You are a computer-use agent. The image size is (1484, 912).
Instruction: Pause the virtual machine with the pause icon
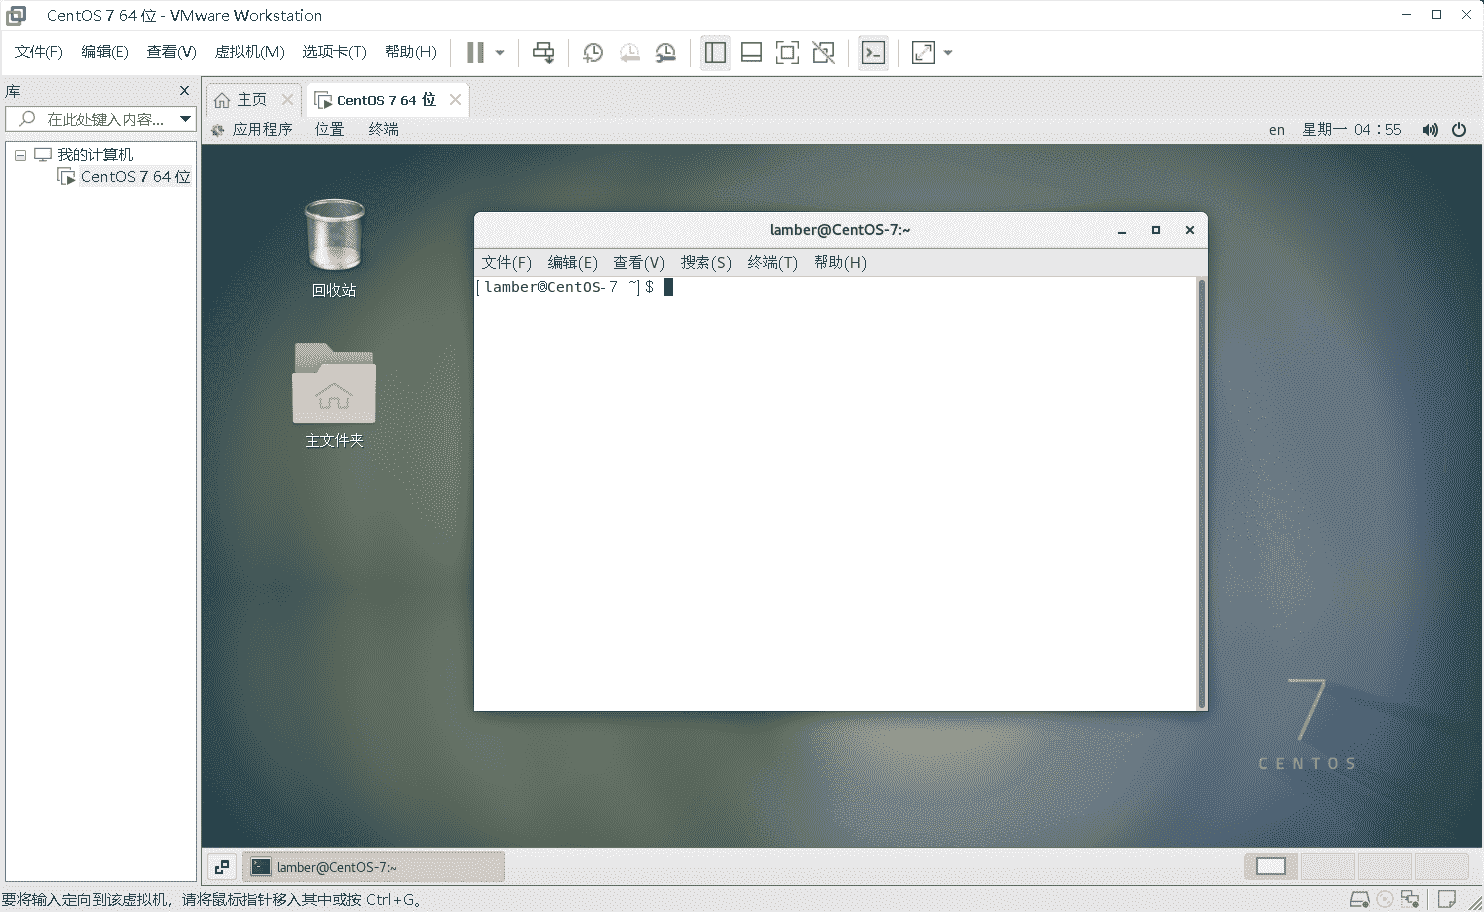pyautogui.click(x=476, y=53)
